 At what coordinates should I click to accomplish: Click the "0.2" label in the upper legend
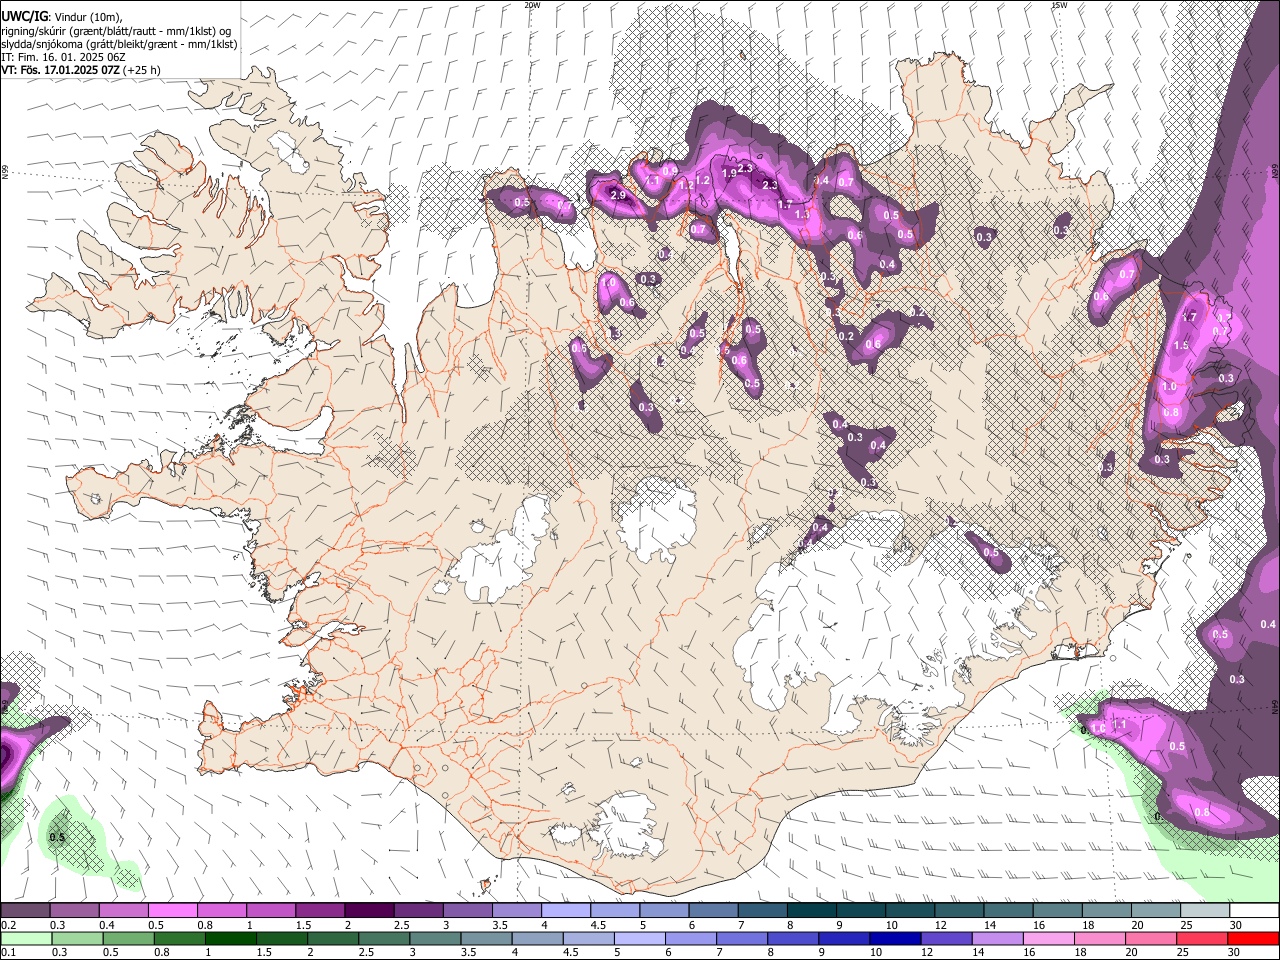8,925
